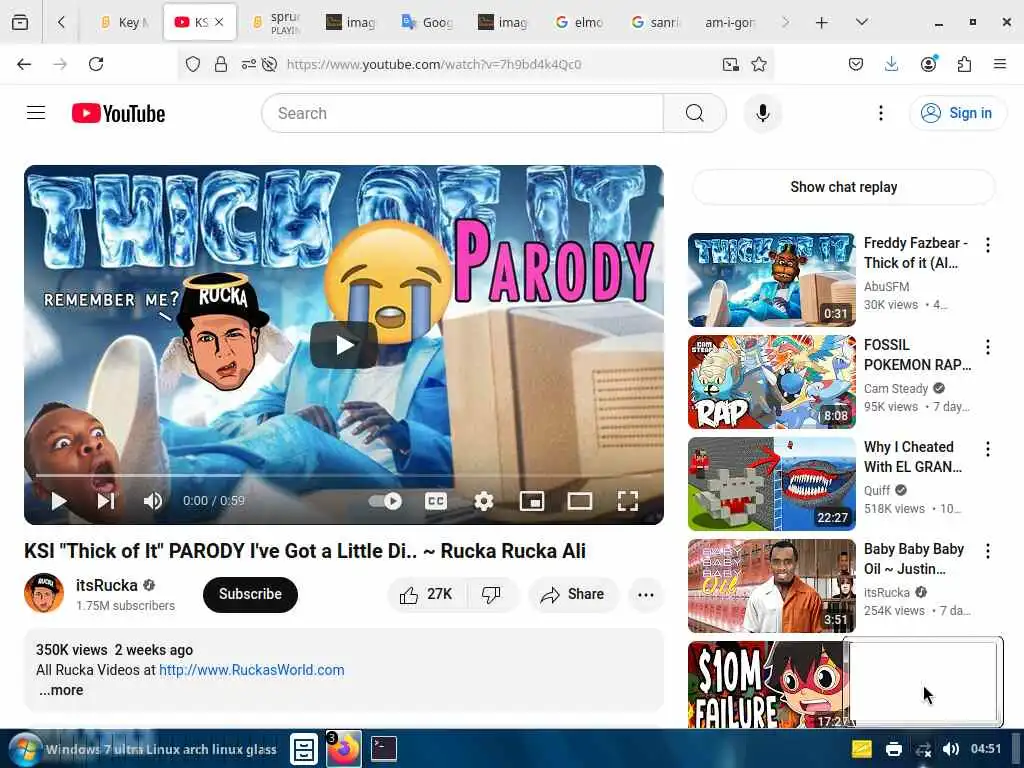Open FOSSIL POKEMON RAP video title

[x=917, y=355]
